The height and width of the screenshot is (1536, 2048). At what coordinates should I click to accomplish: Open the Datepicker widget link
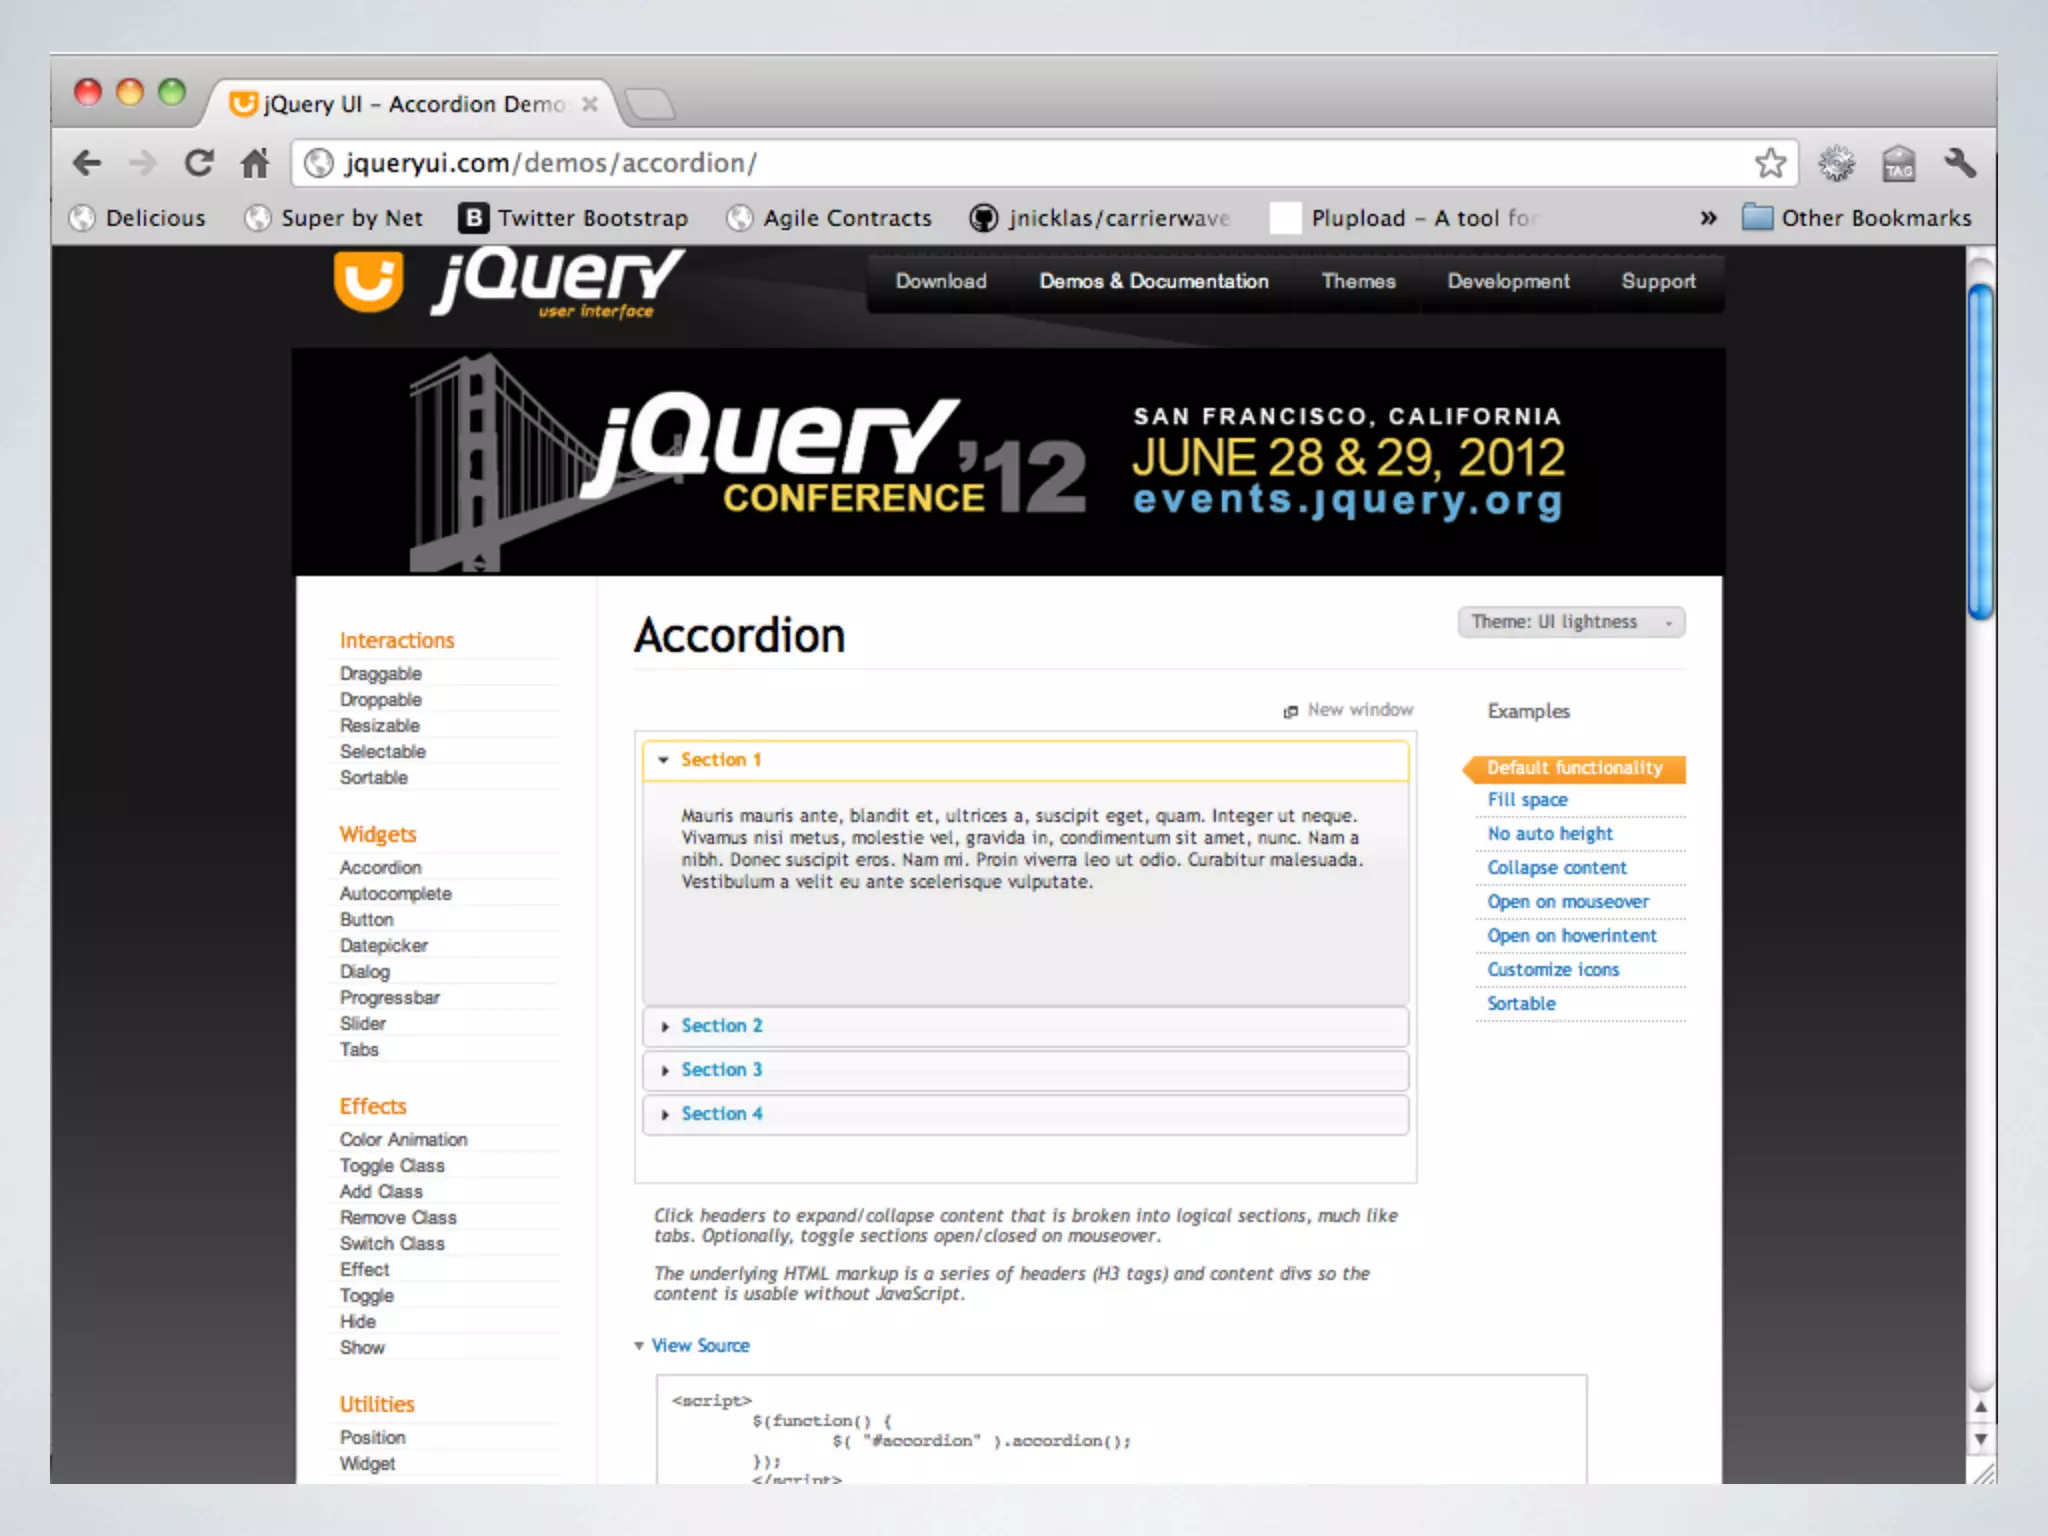click(x=383, y=946)
